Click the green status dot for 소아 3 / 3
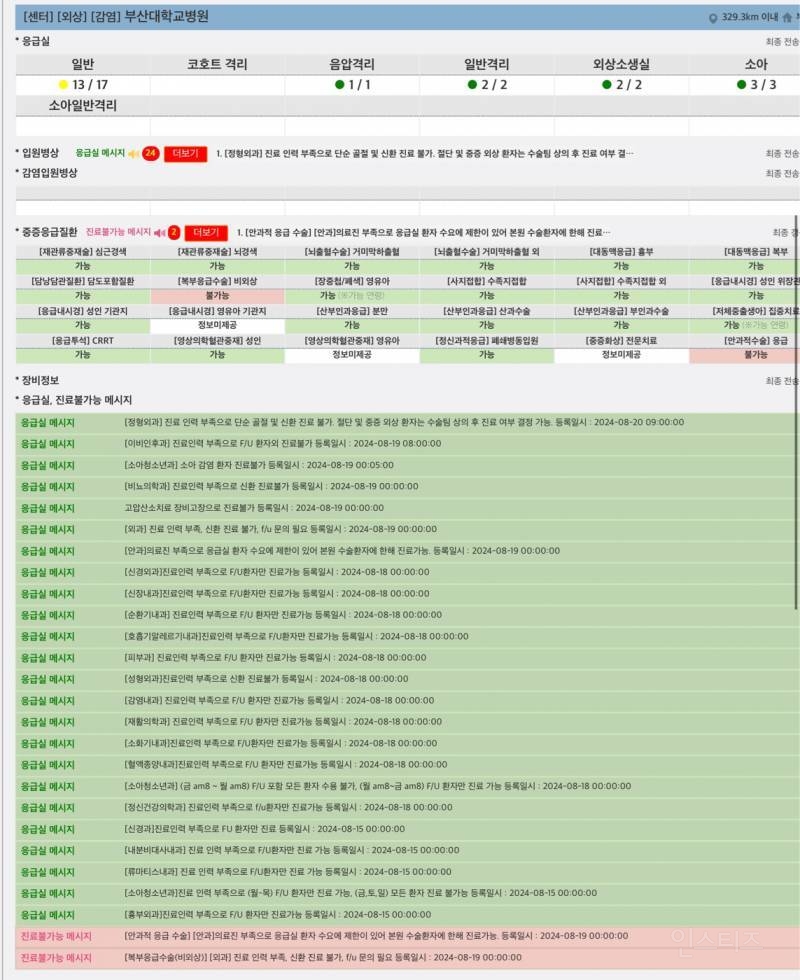Screen dimensions: 800x980 point(741,84)
